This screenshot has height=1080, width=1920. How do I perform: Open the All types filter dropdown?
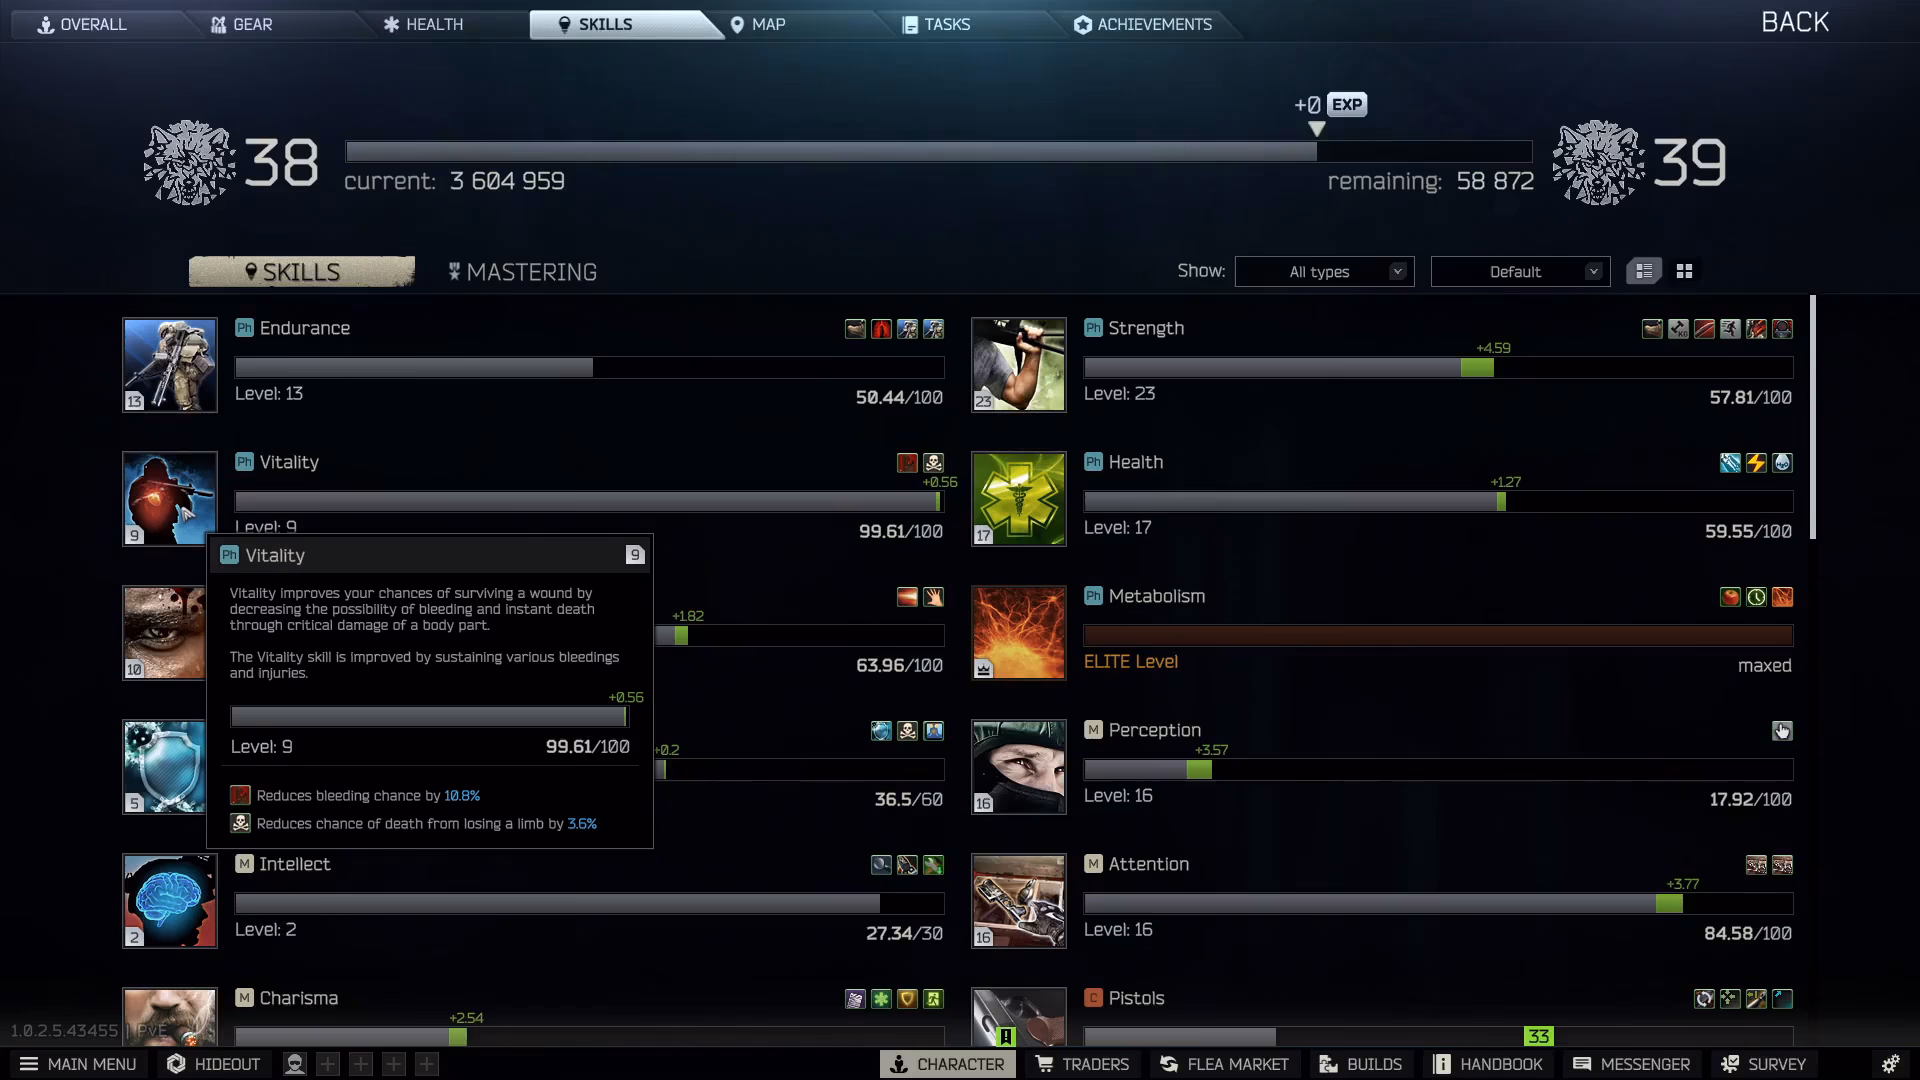coord(1324,271)
